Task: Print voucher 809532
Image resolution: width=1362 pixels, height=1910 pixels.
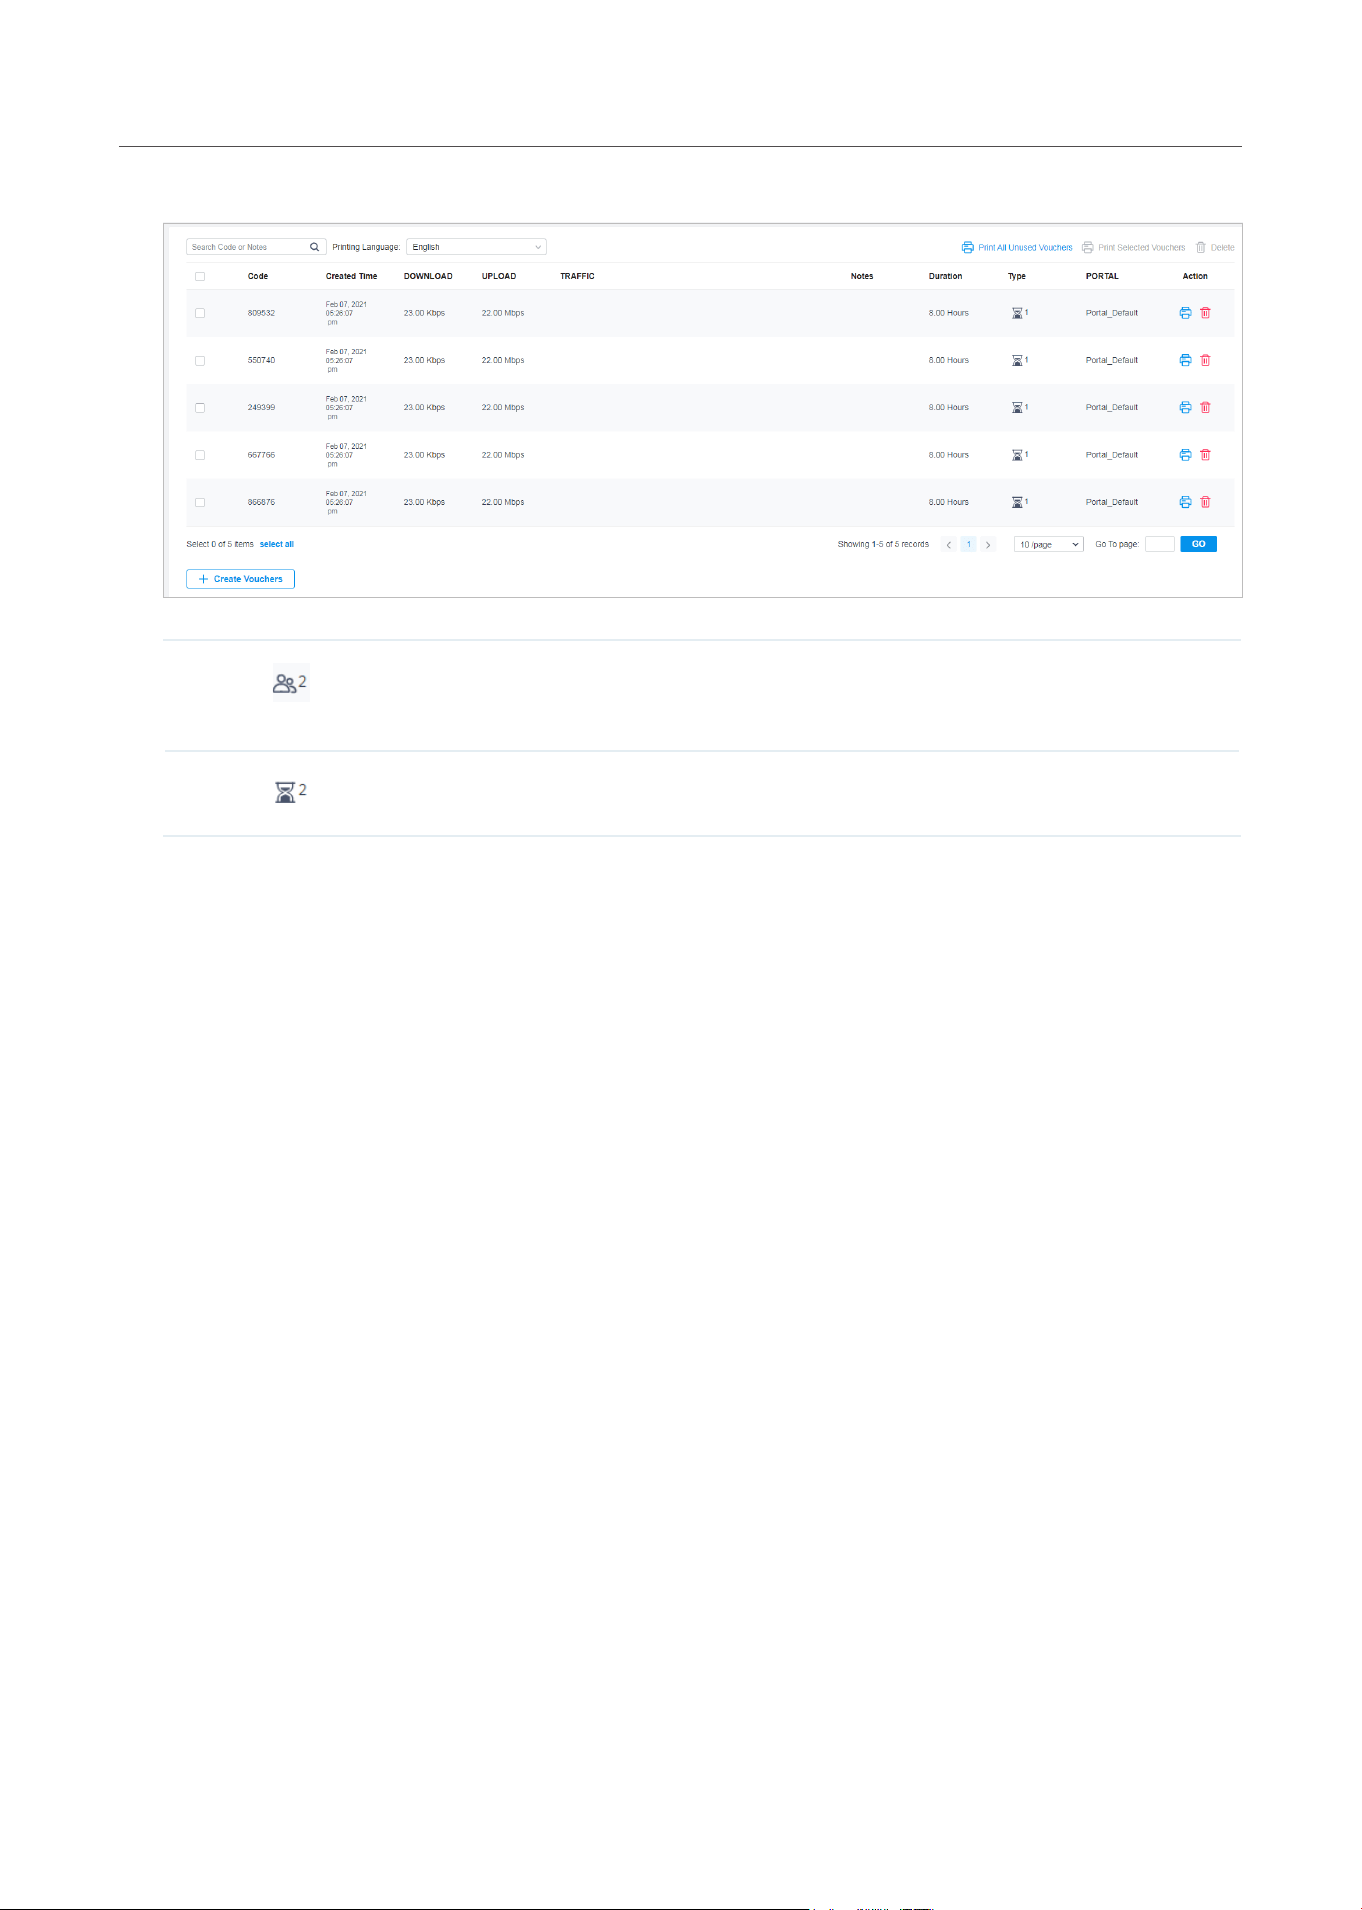Action: (x=1185, y=313)
